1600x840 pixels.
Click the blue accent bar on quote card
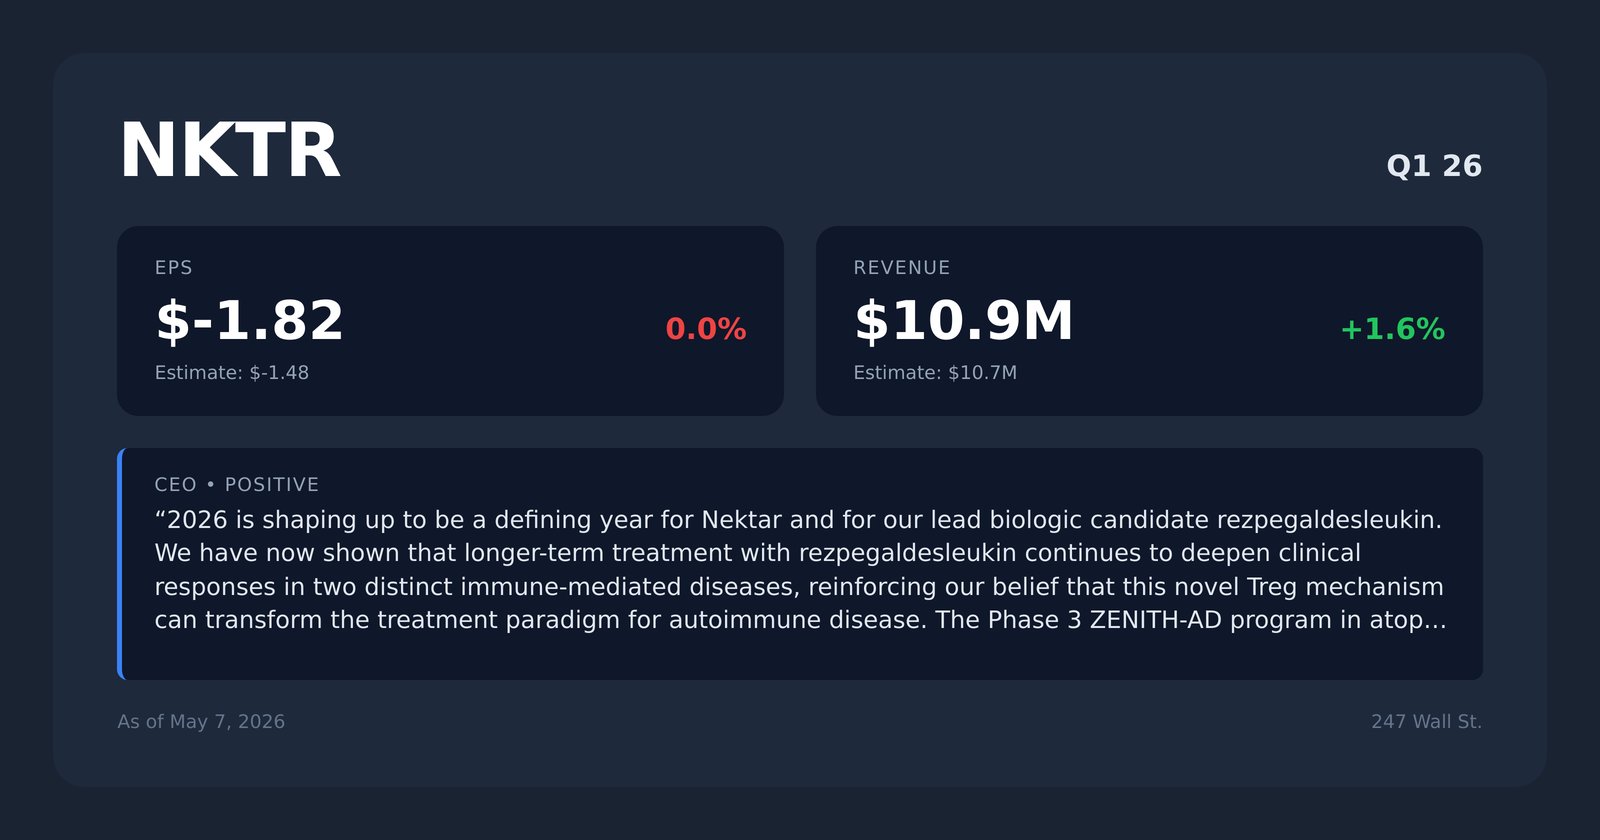[x=120, y=564]
